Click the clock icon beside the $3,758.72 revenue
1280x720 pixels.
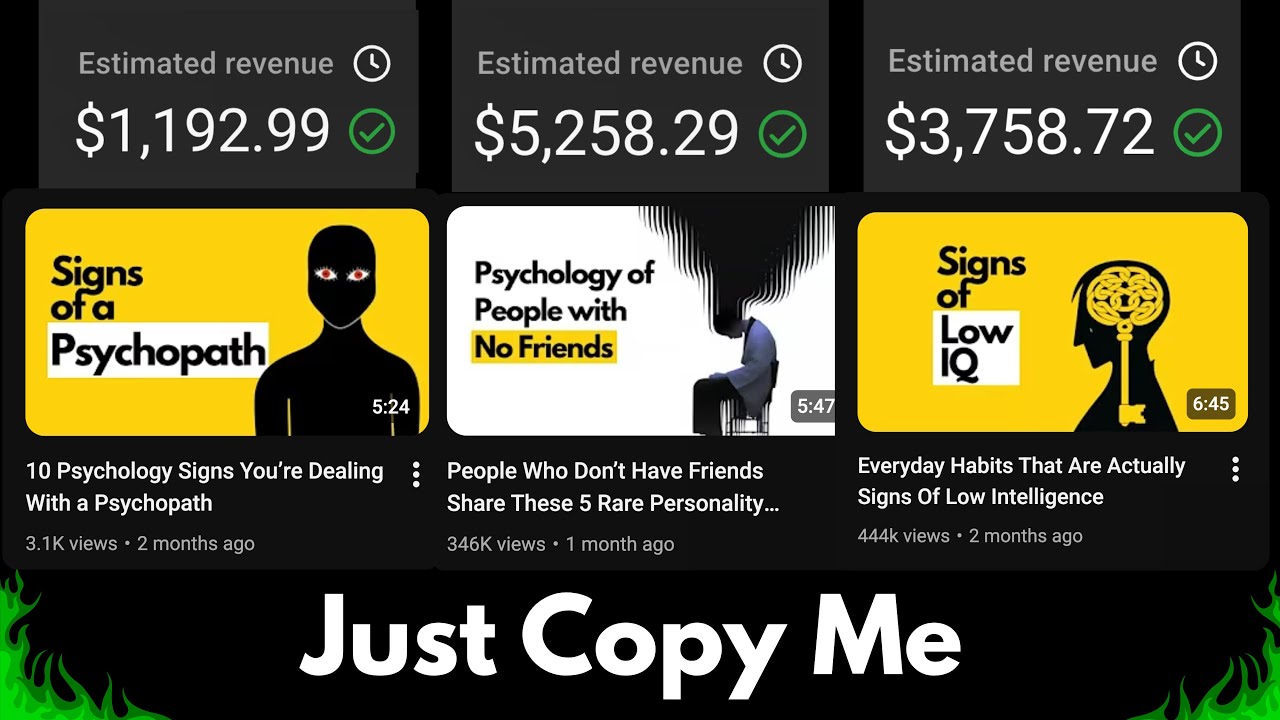point(1197,62)
